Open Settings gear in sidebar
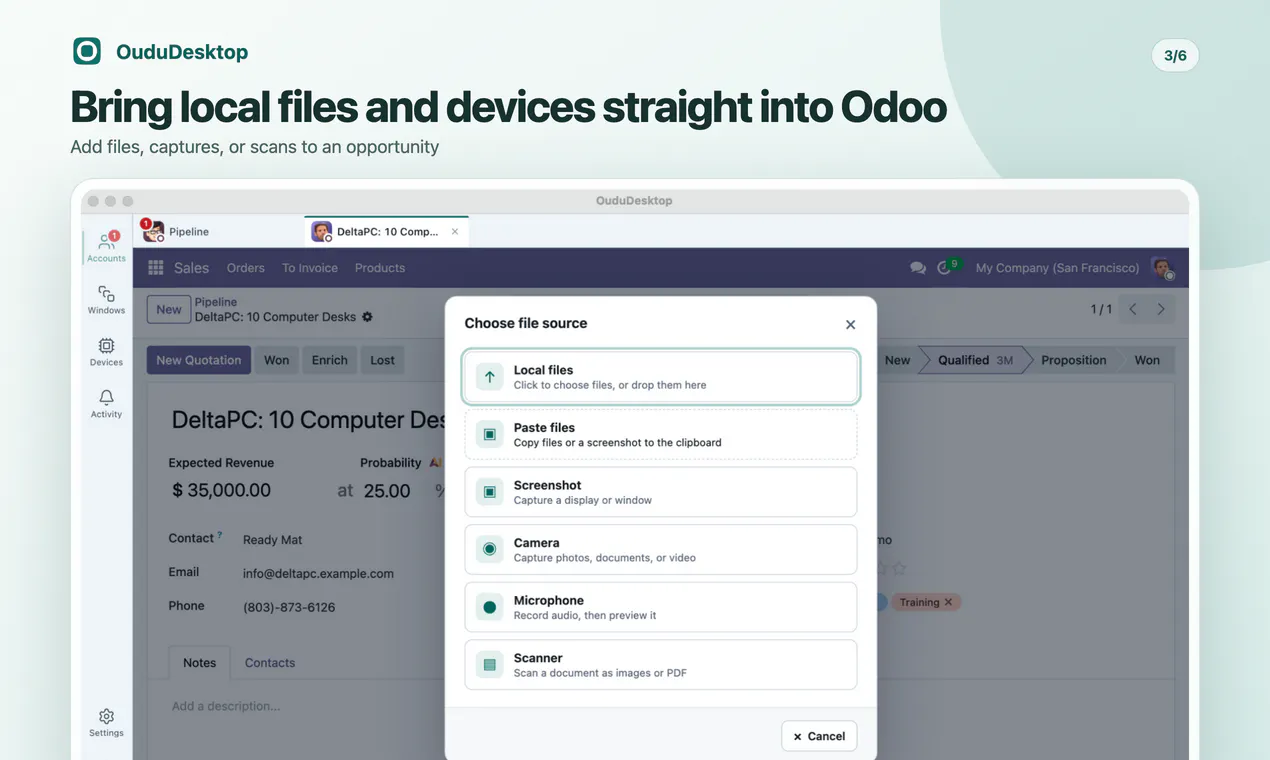This screenshot has width=1270, height=760. tap(106, 722)
